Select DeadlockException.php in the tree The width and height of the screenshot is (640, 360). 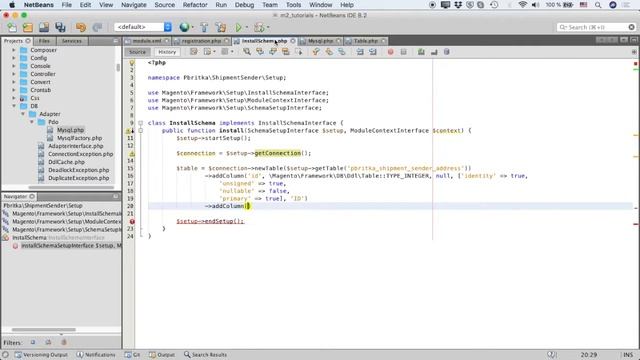(78, 170)
